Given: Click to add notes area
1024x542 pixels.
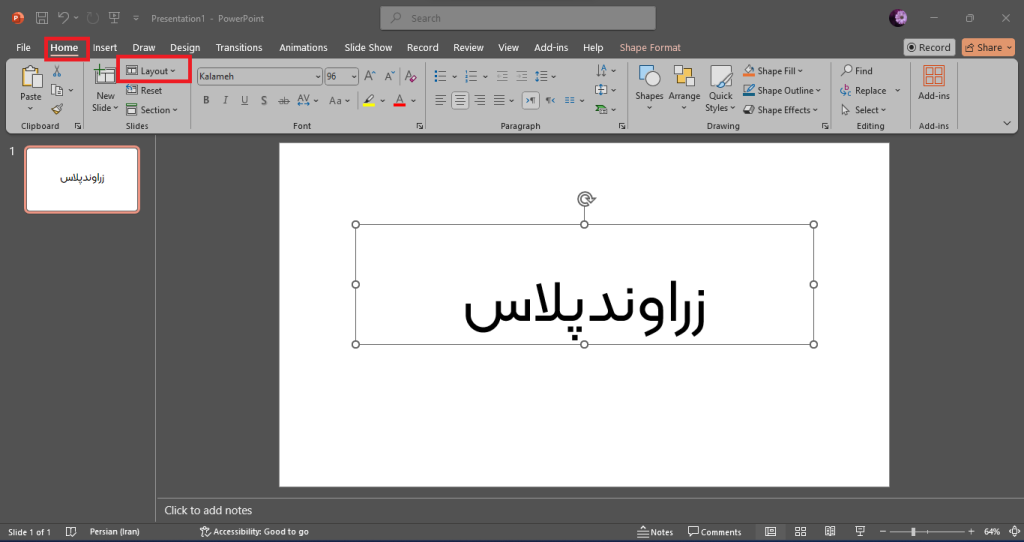Looking at the screenshot, I should coord(208,510).
